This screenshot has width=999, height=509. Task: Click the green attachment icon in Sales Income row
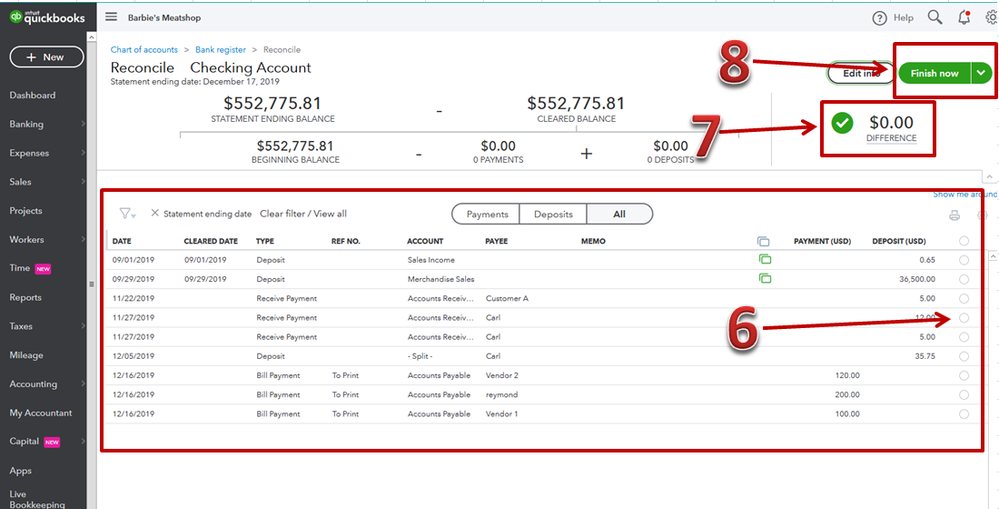tap(765, 259)
